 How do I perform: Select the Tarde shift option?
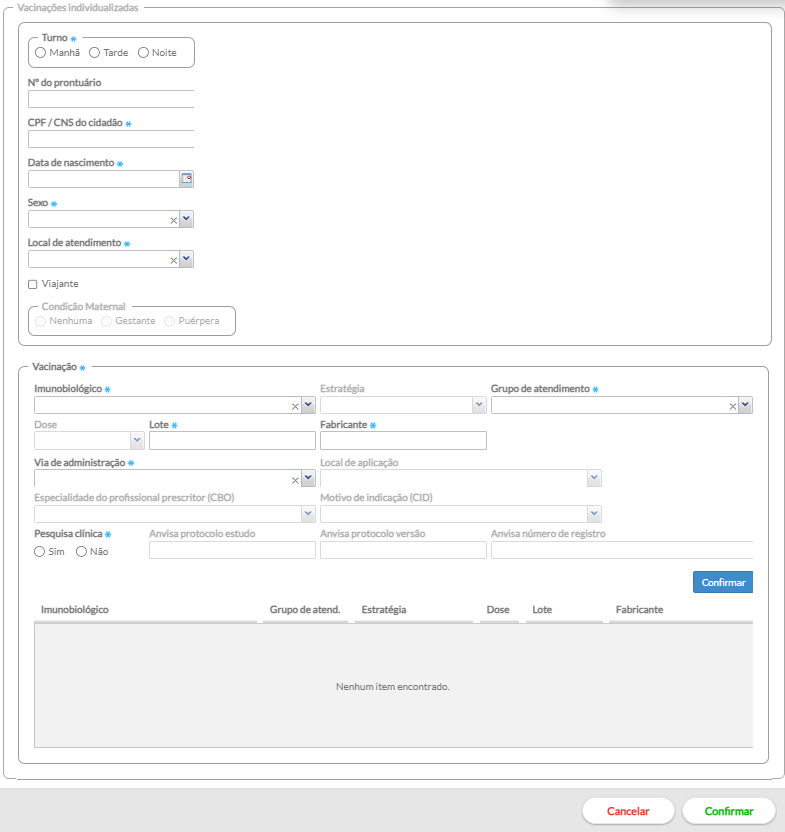pos(95,52)
